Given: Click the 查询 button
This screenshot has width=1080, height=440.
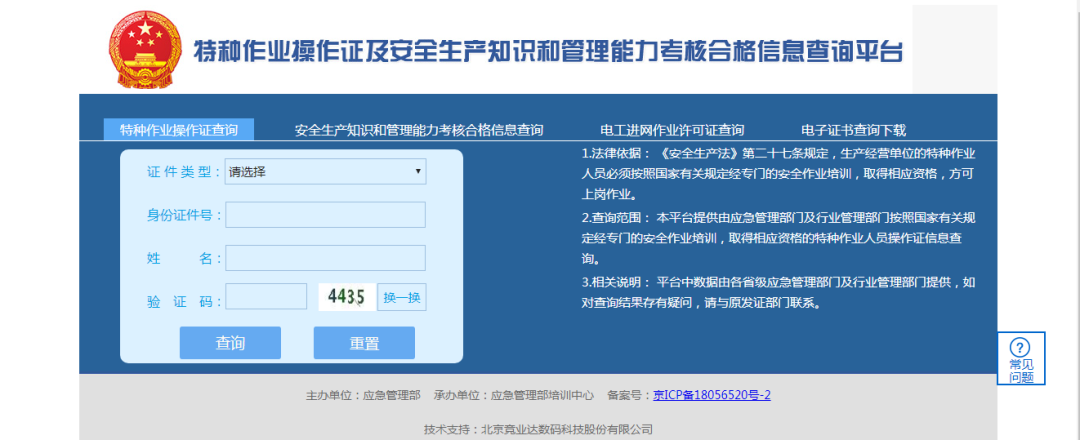Looking at the screenshot, I should (230, 343).
